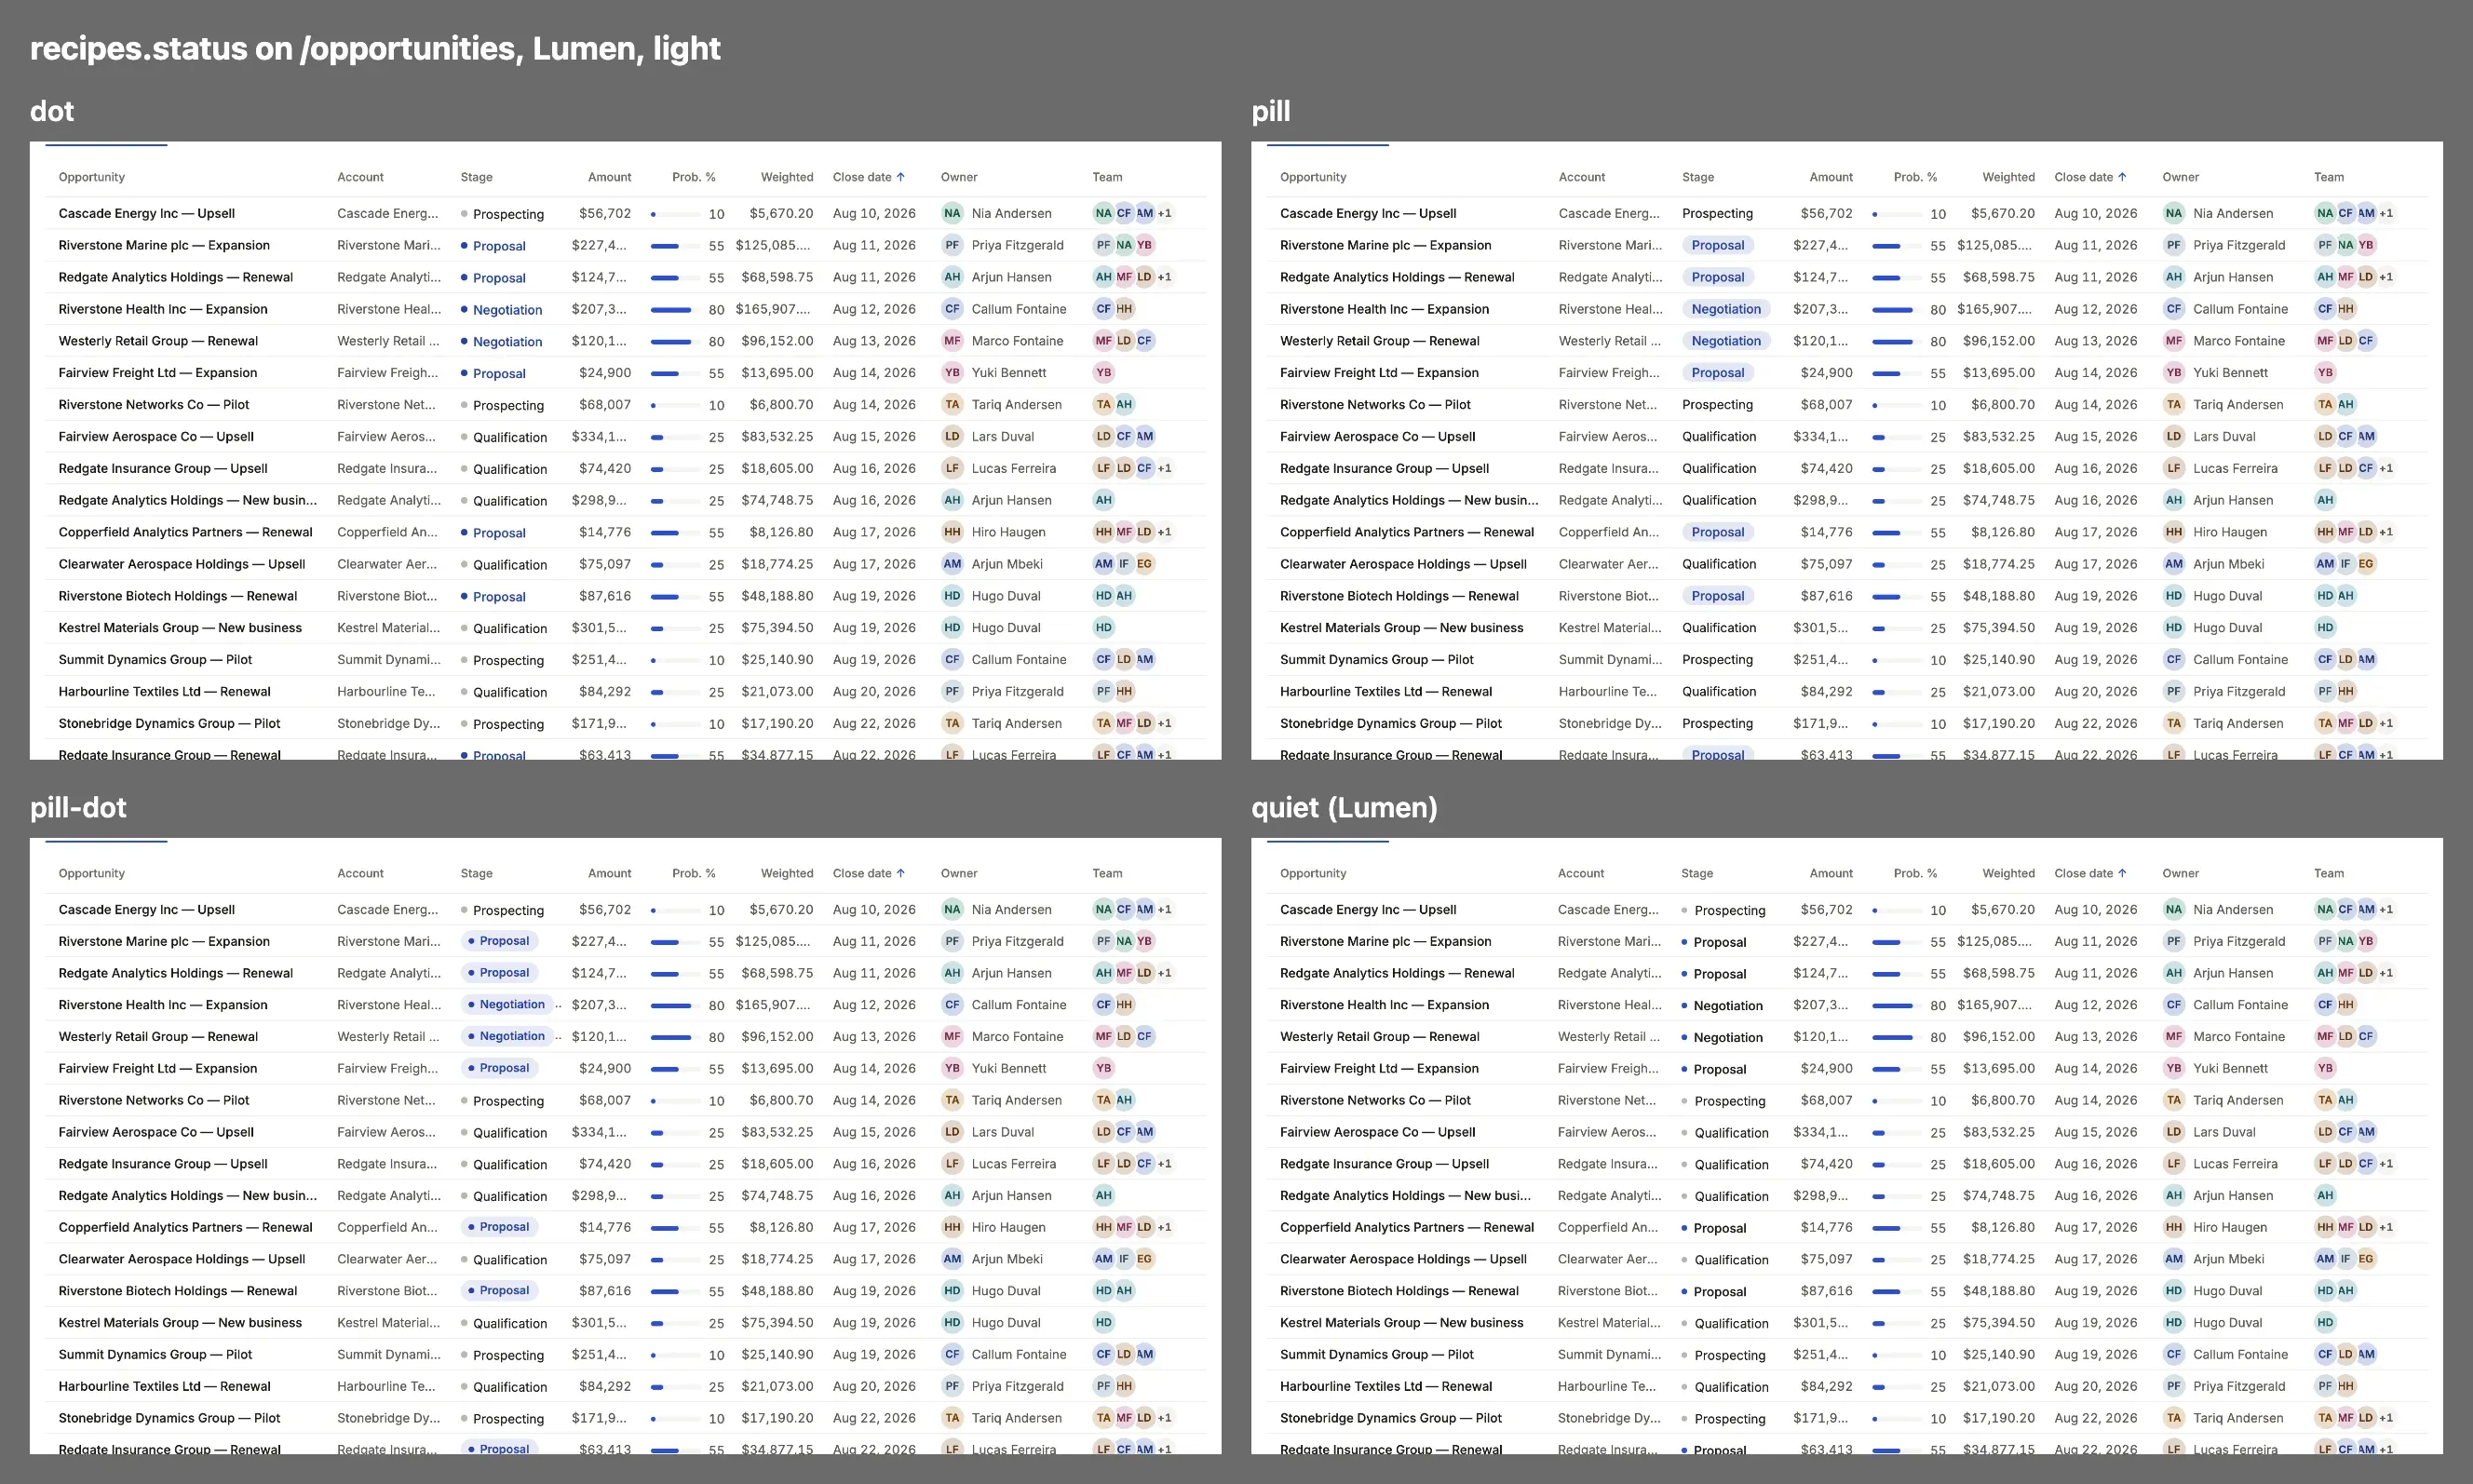
Task: Click EG team avatar in Clearwater Aerospace row, pill-dot panel
Action: pyautogui.click(x=1145, y=1259)
